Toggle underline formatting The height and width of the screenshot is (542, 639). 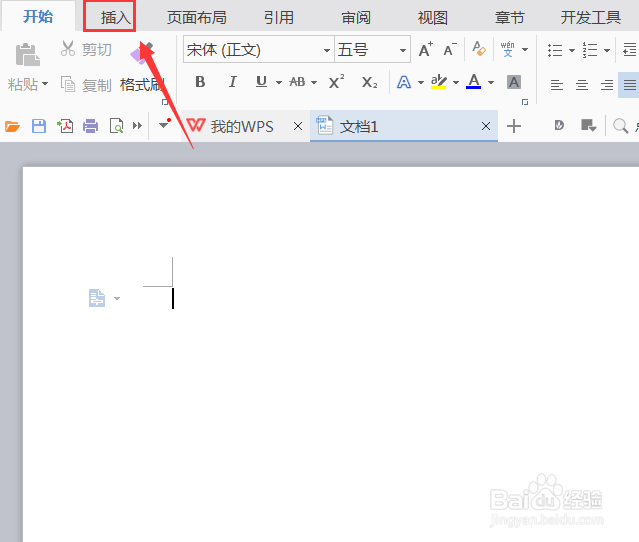pos(261,82)
